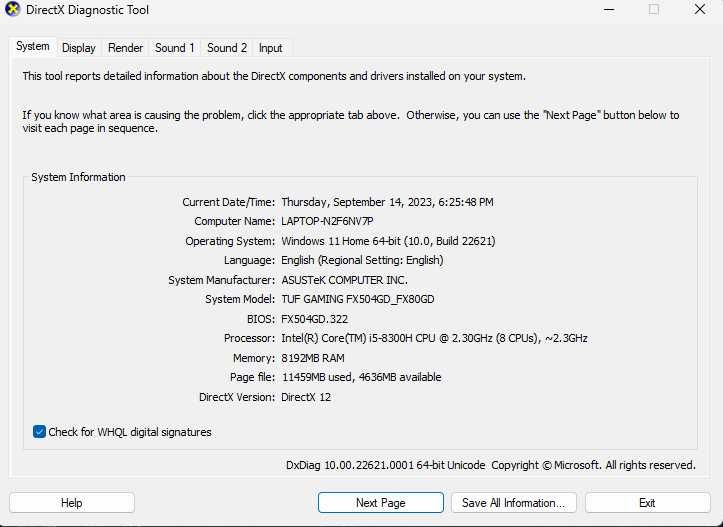Click the Computer Name label

tap(234, 221)
